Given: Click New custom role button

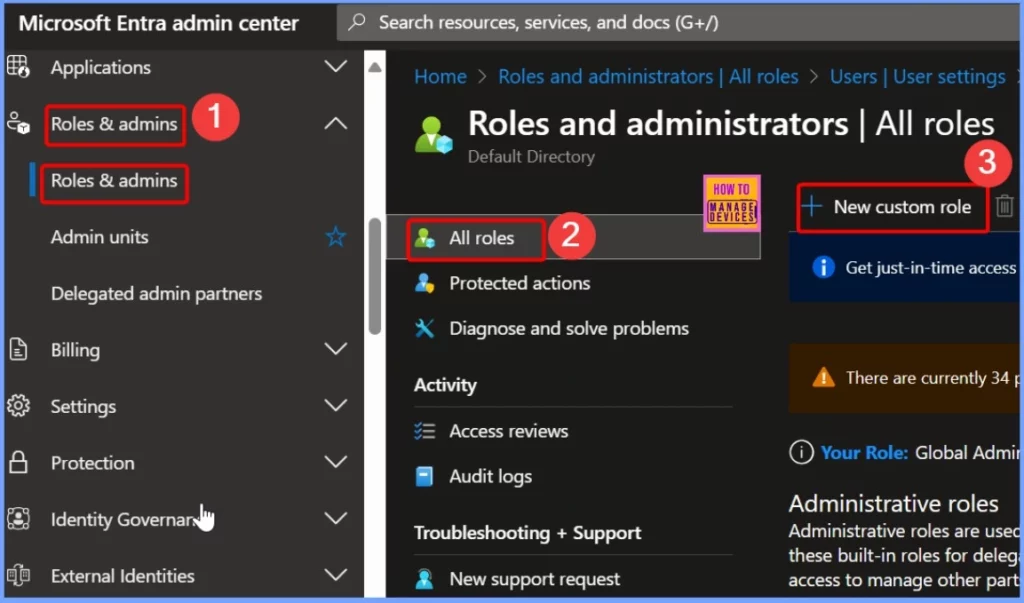Looking at the screenshot, I should (892, 207).
